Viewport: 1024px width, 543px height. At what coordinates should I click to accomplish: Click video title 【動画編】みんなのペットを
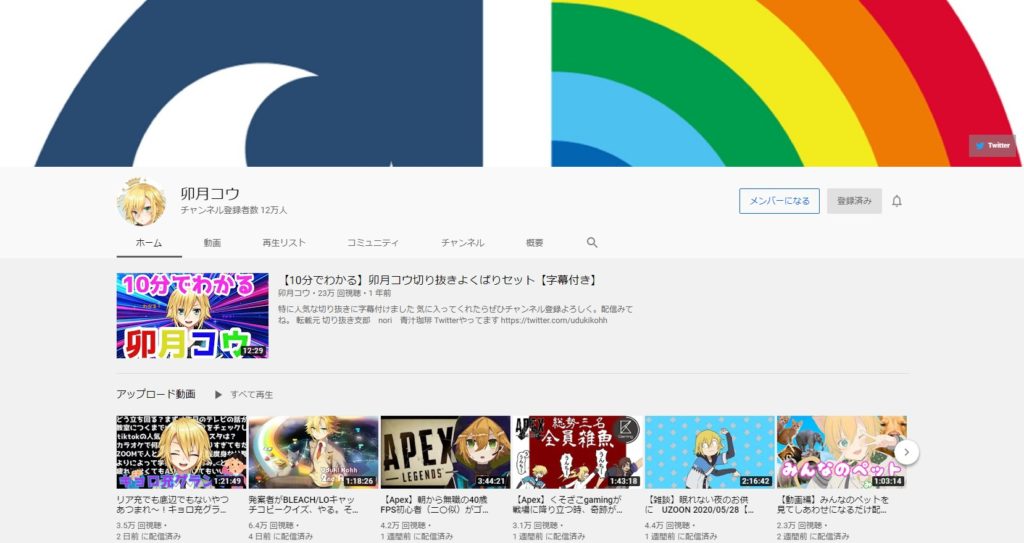833,504
